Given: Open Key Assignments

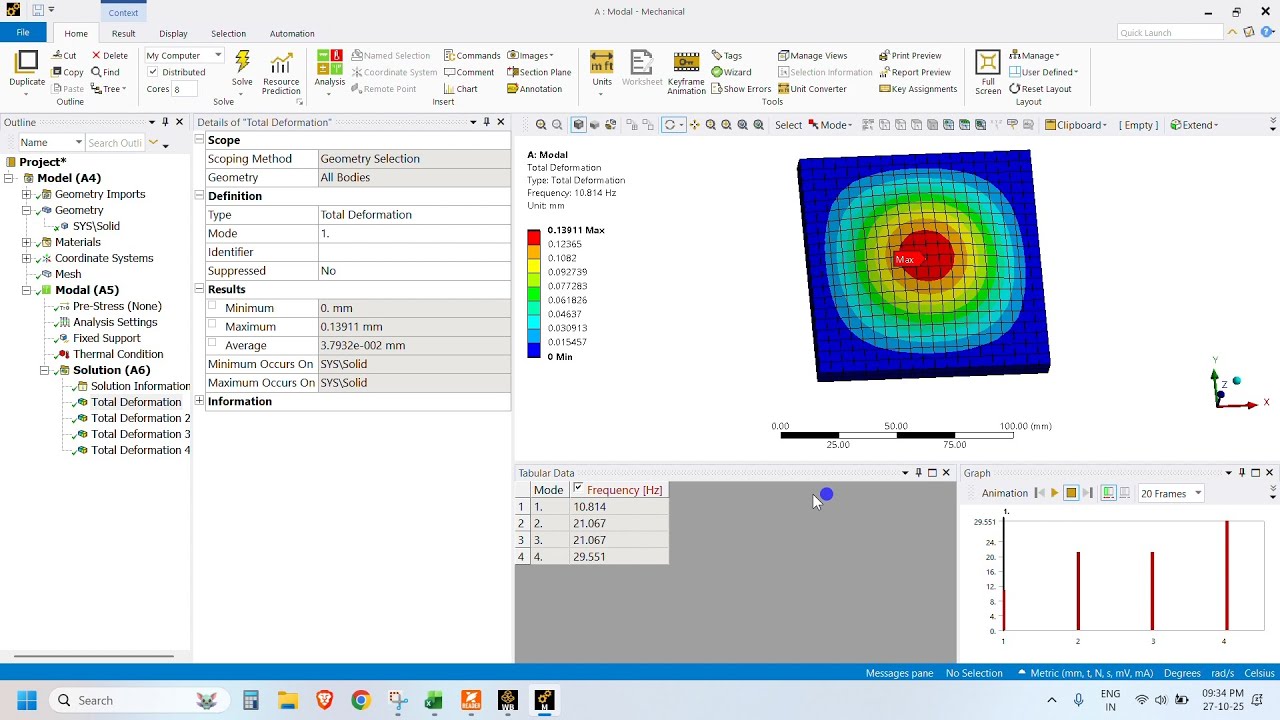Looking at the screenshot, I should point(918,89).
